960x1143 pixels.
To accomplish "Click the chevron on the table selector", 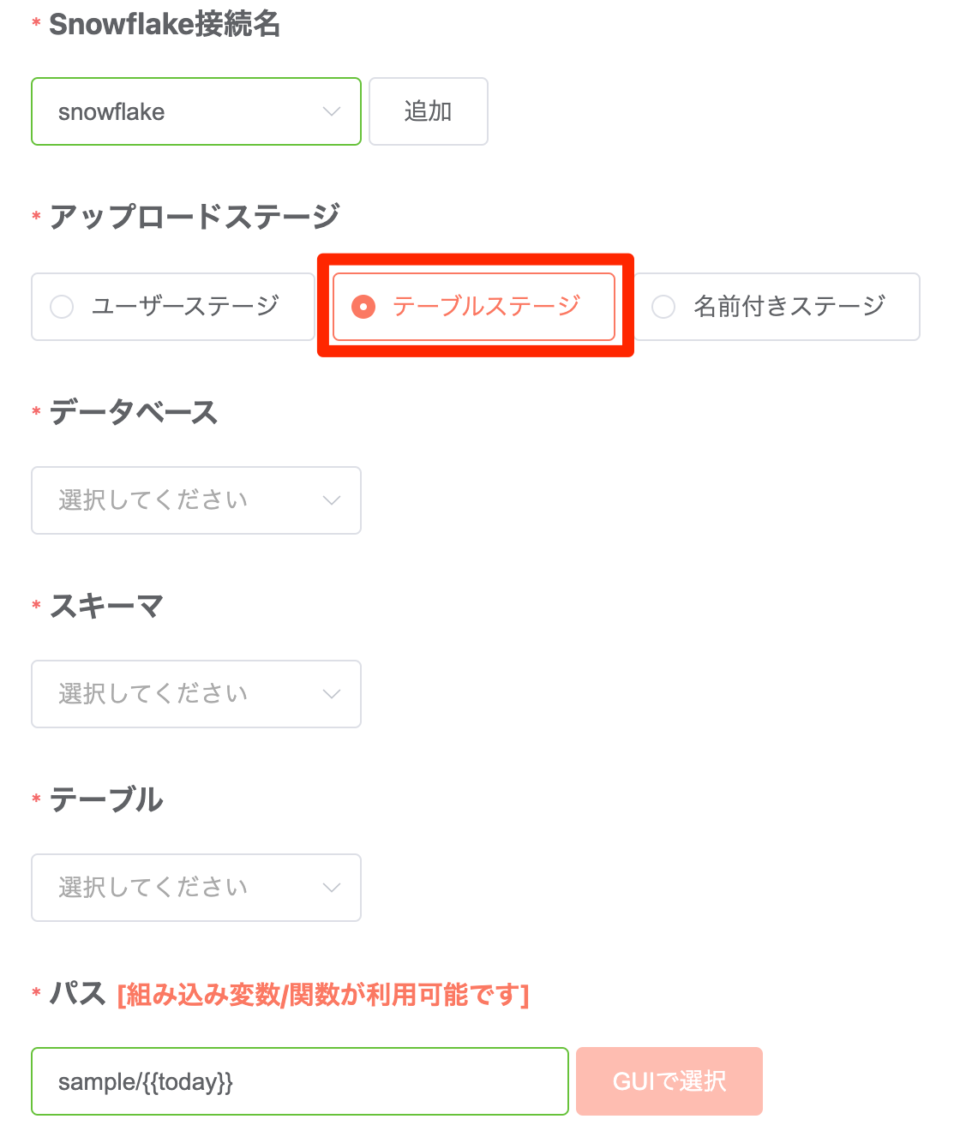I will (332, 887).
